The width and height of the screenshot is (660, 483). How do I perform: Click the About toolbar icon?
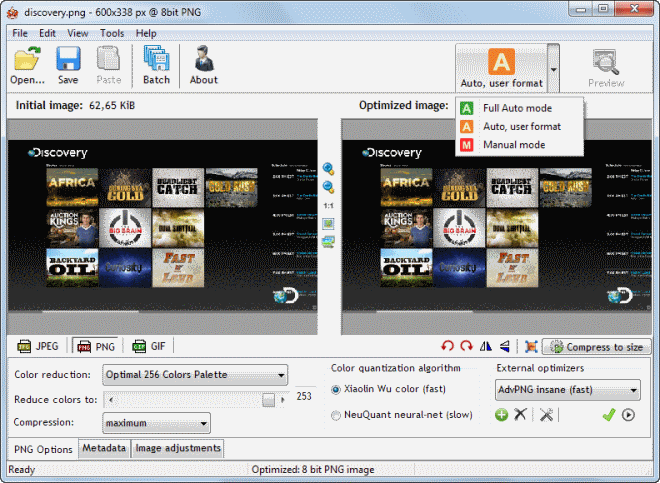click(203, 65)
